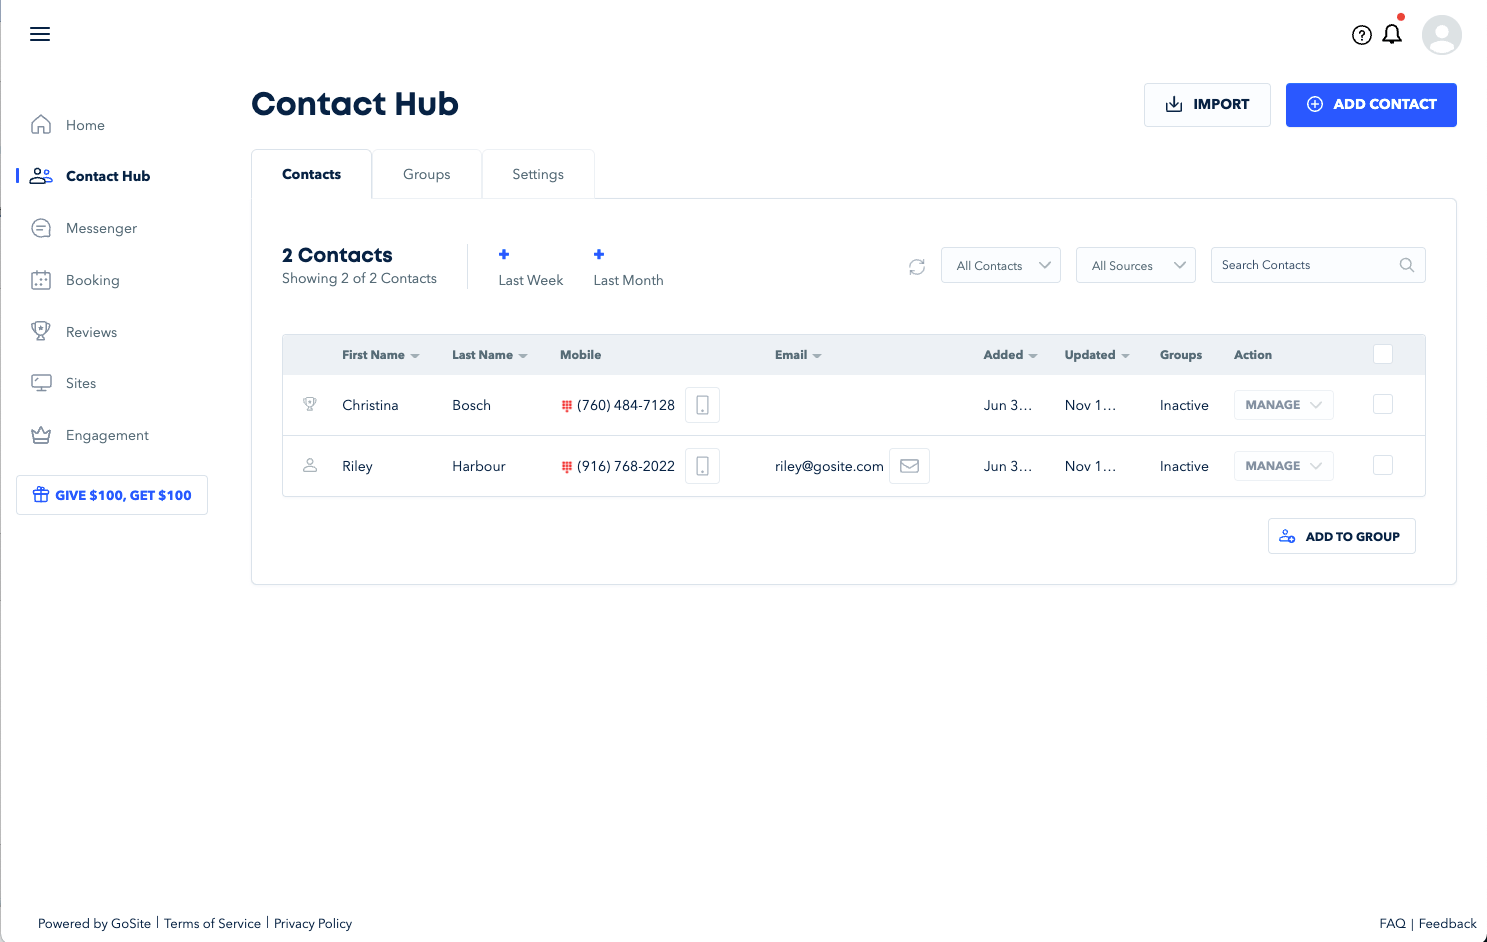This screenshot has height=942, width=1487.
Task: Open the All Sources filter dropdown
Action: (x=1135, y=265)
